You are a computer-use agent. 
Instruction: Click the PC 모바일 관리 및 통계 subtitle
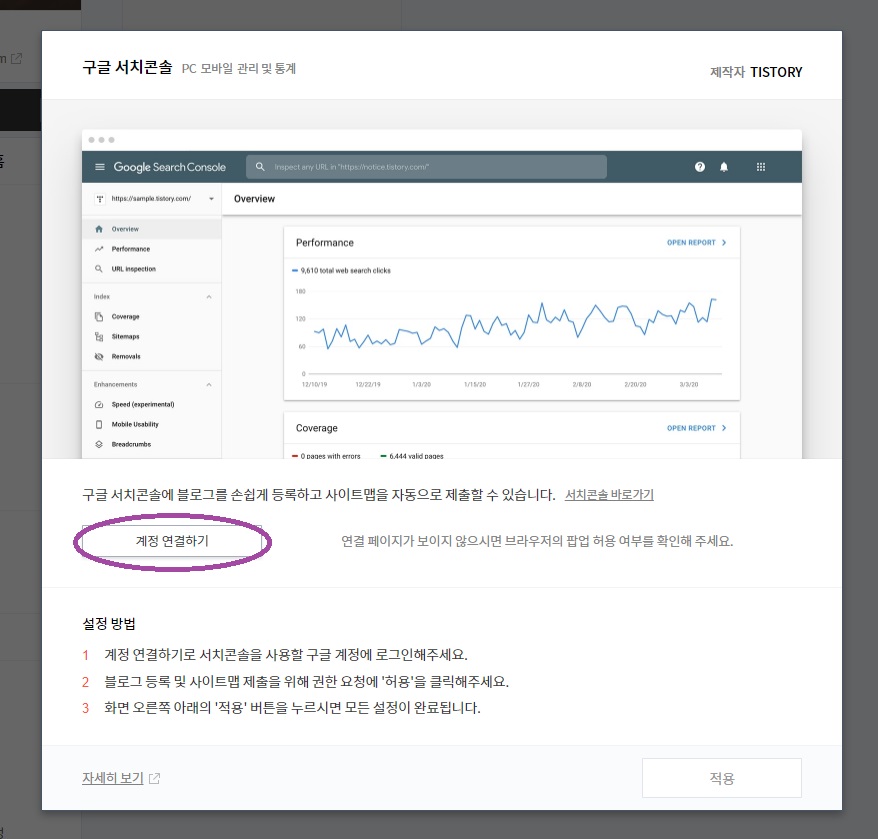coord(239,68)
